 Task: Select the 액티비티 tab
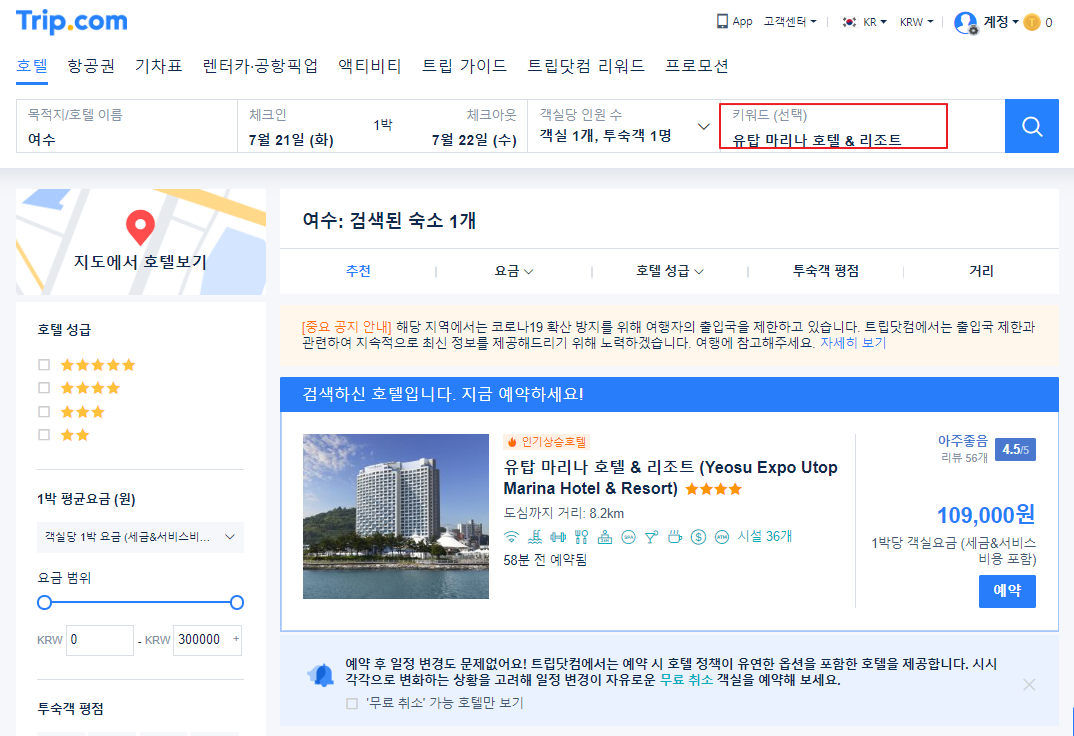[x=369, y=66]
